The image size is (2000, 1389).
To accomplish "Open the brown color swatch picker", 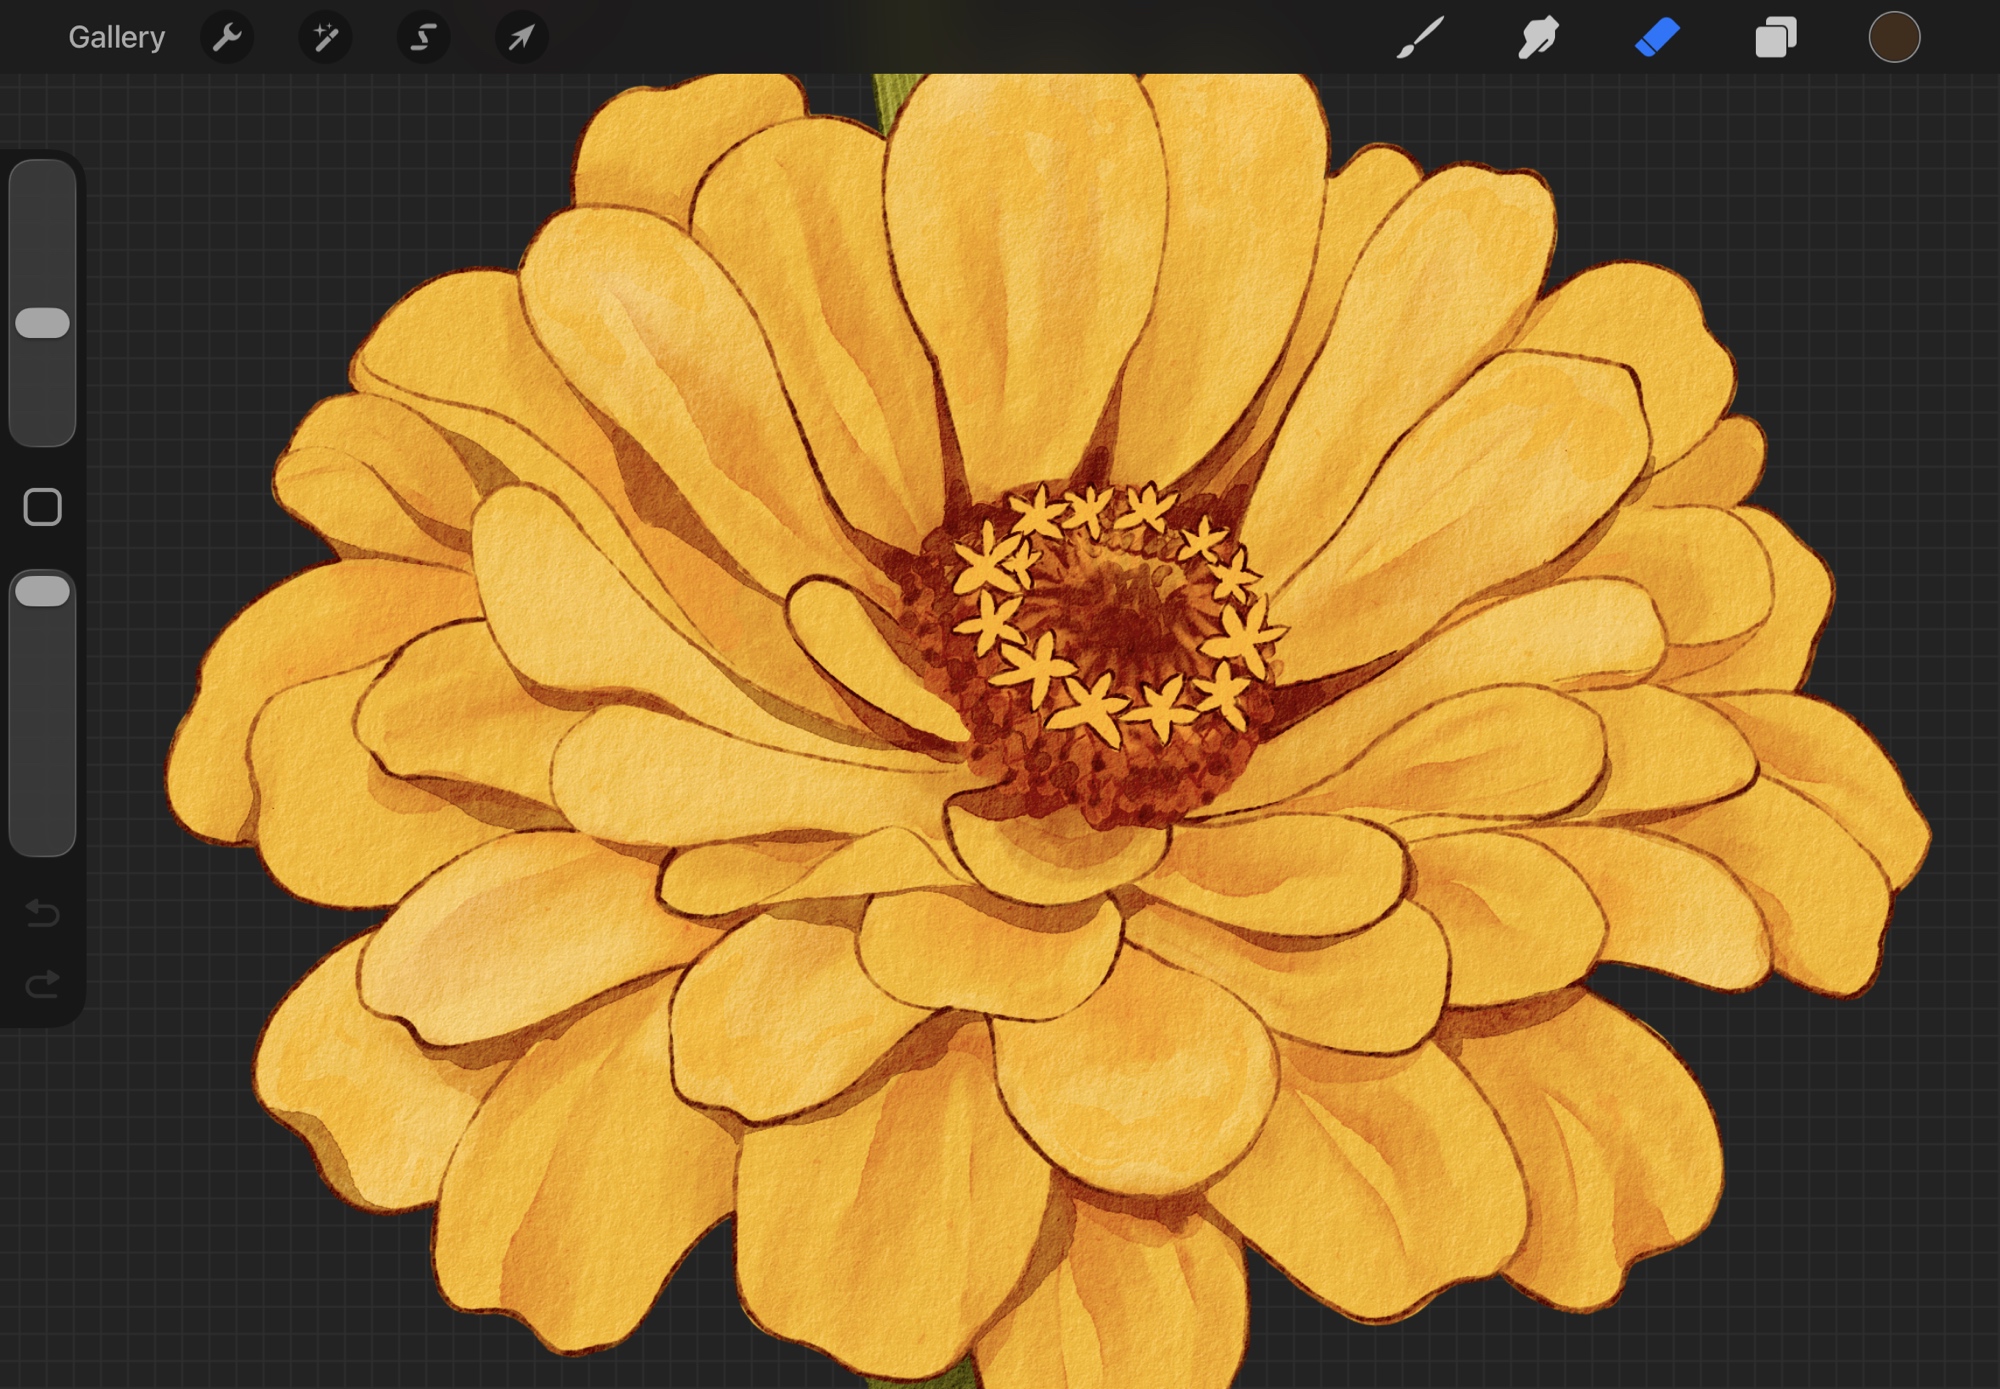I will coord(1894,38).
